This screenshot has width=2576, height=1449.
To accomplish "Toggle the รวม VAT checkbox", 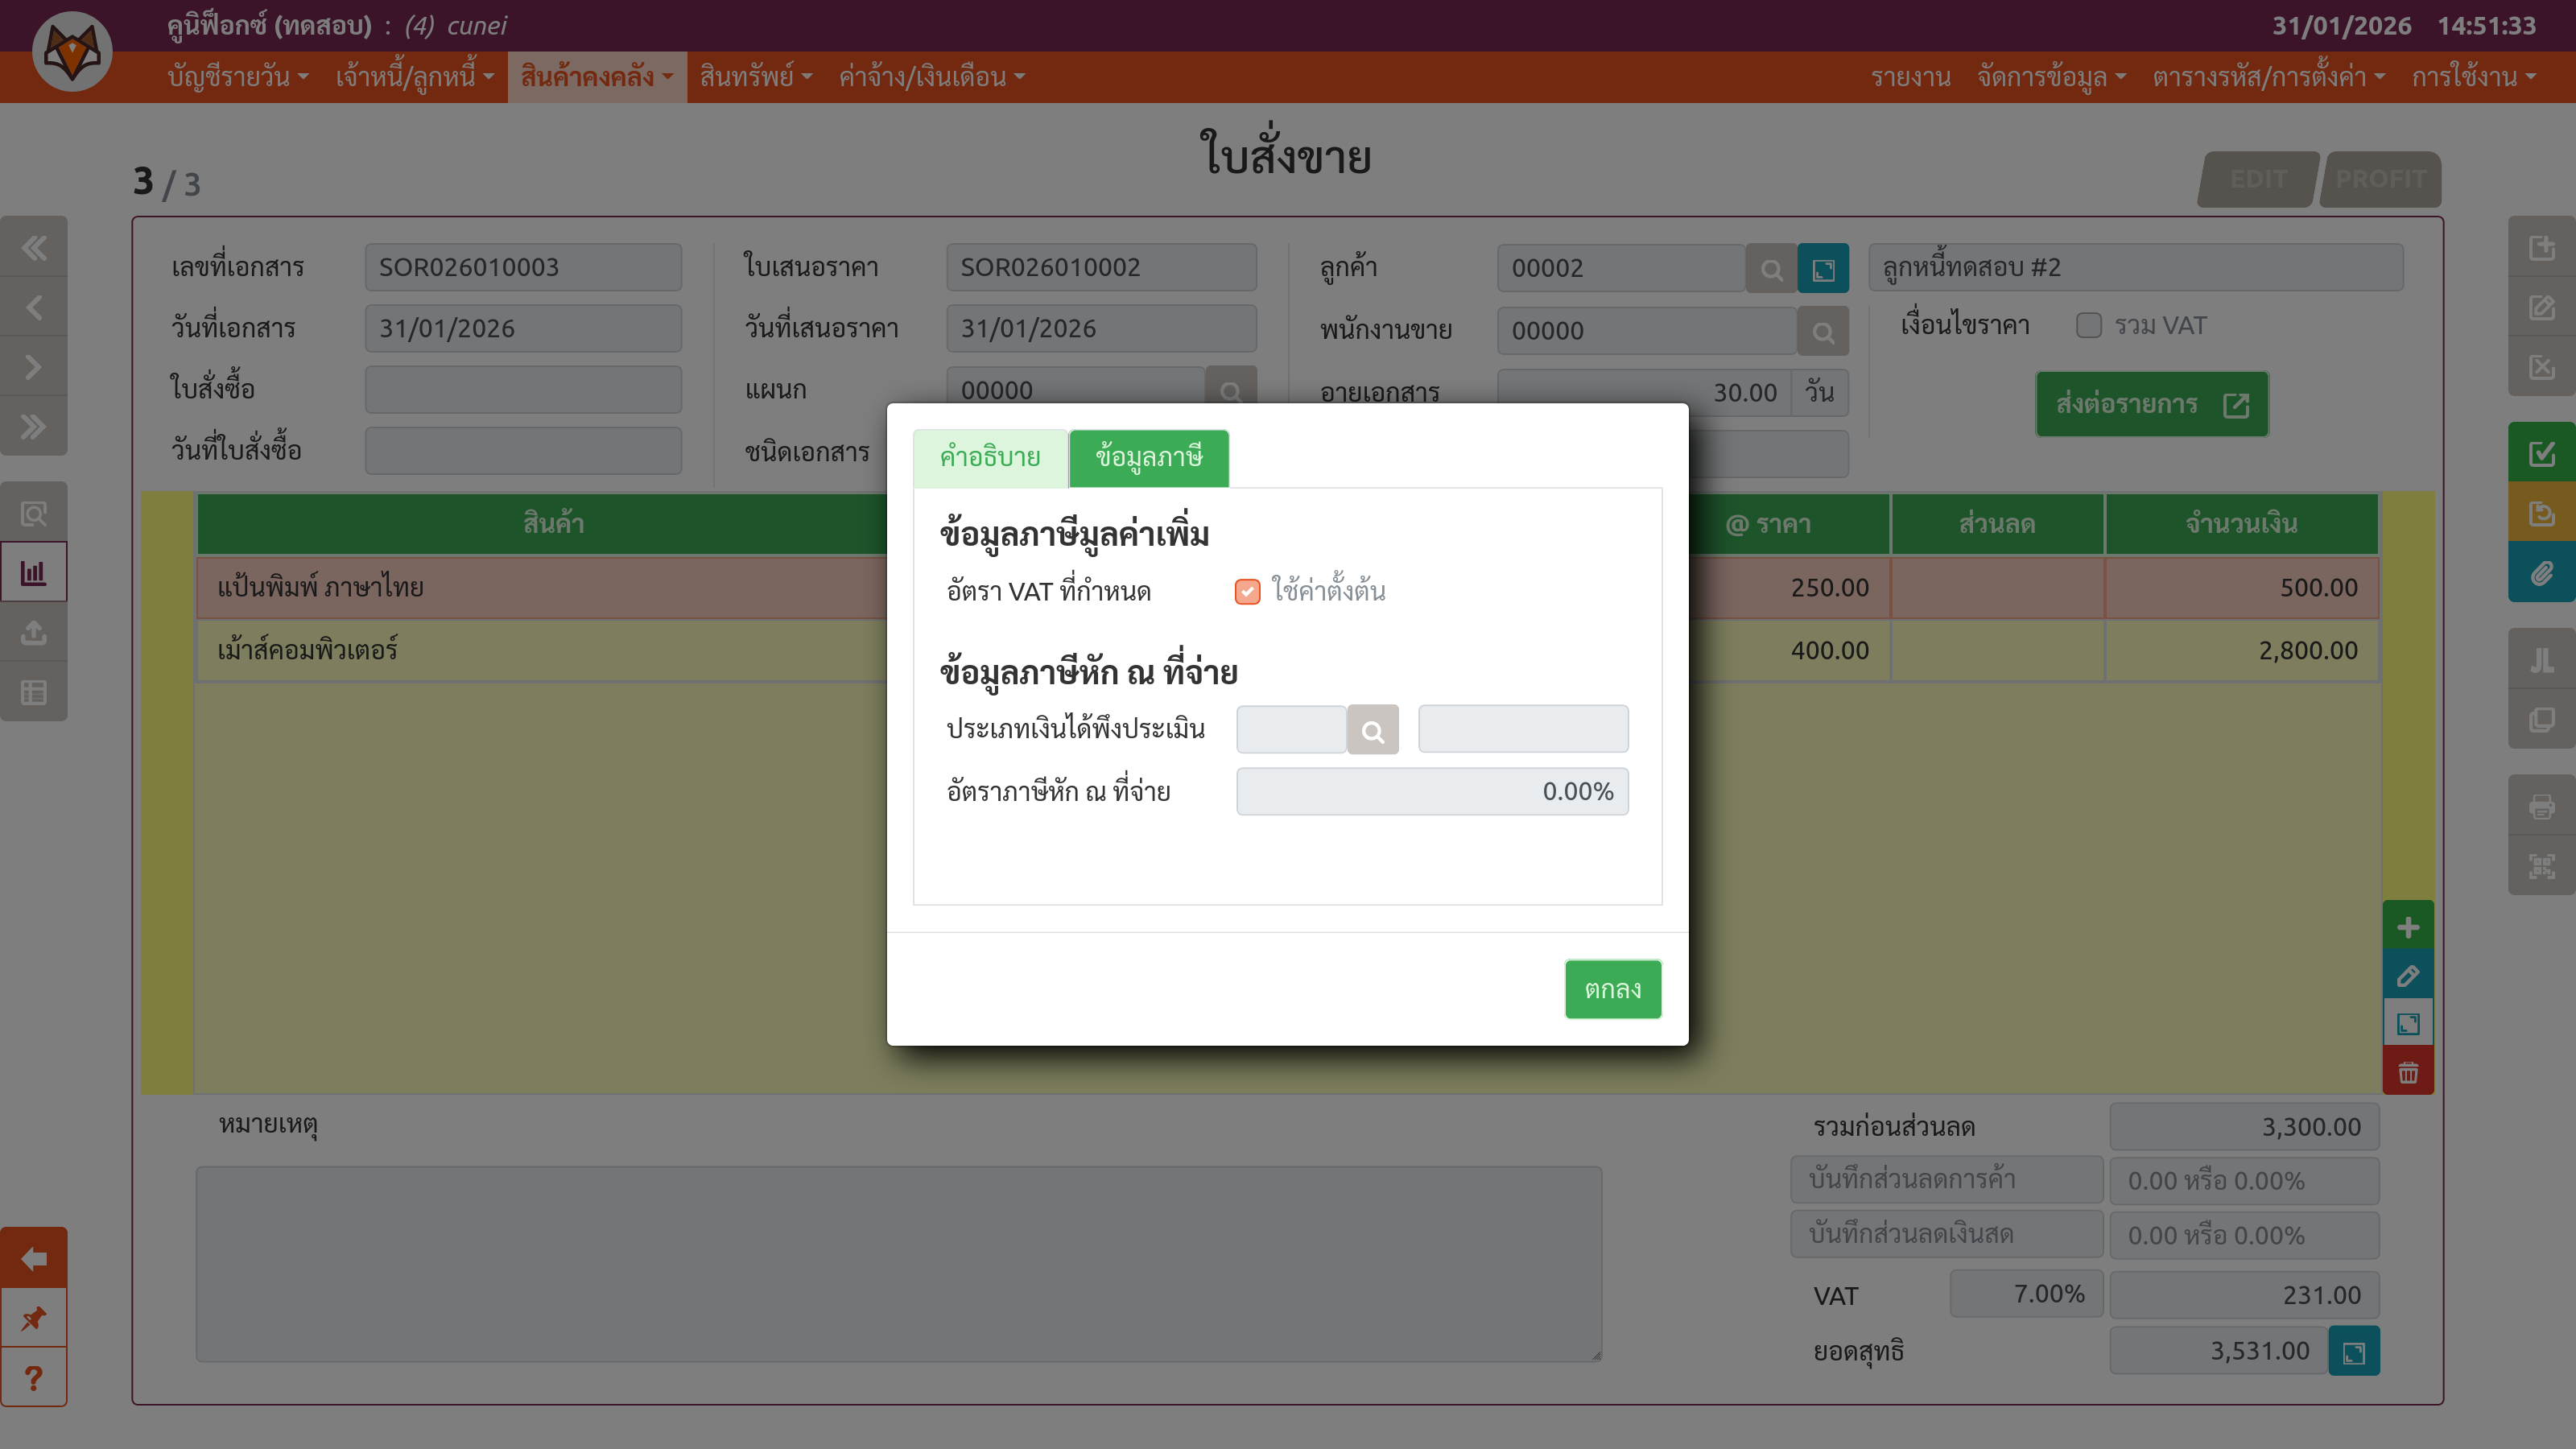I will click(2088, 326).
